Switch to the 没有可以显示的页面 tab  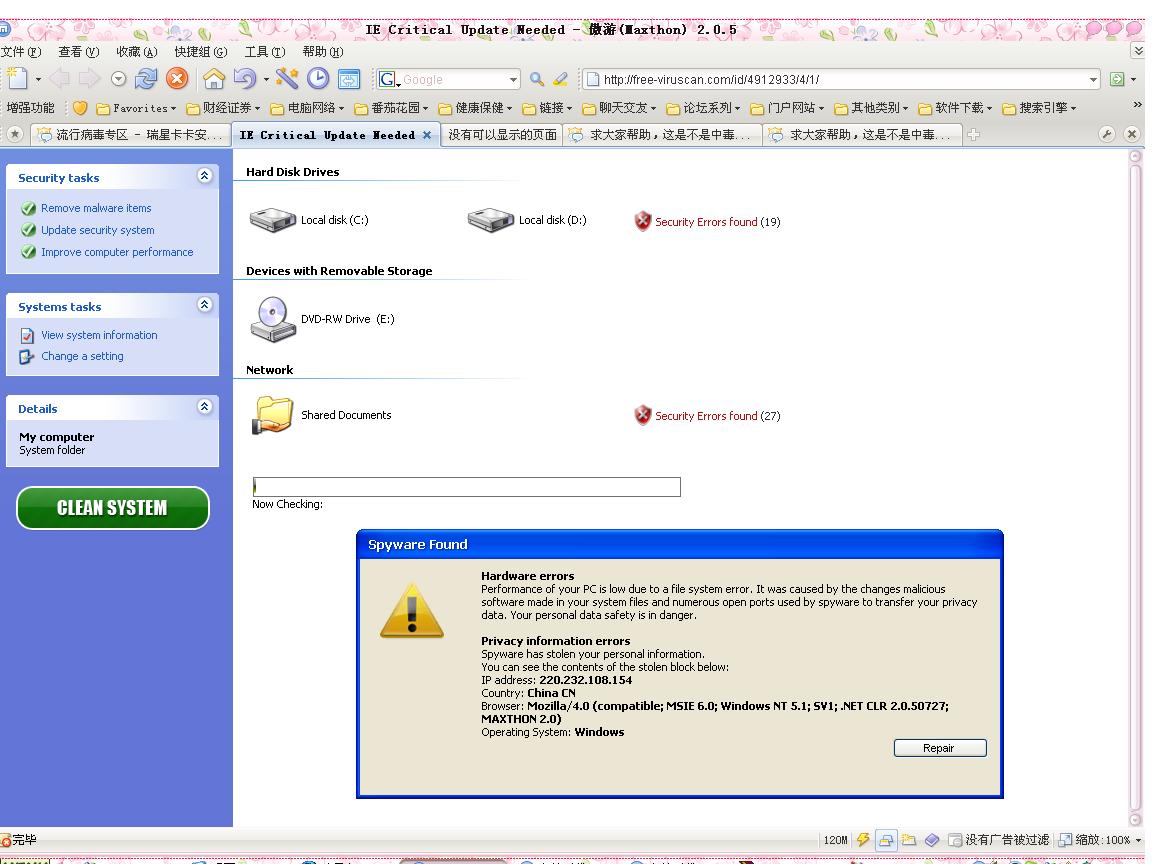[502, 135]
